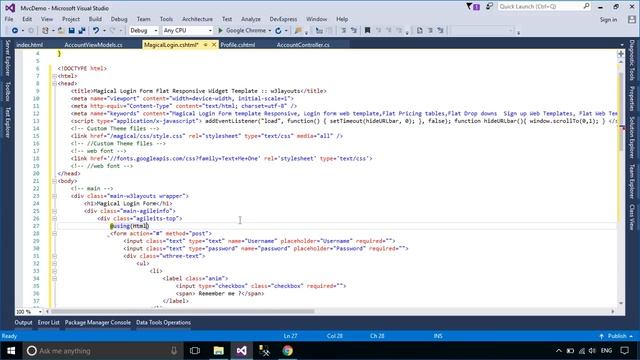Screen dimensions: 640x360
Task: Click the horizontal scrollbar thumb in editor
Action: coord(182,311)
